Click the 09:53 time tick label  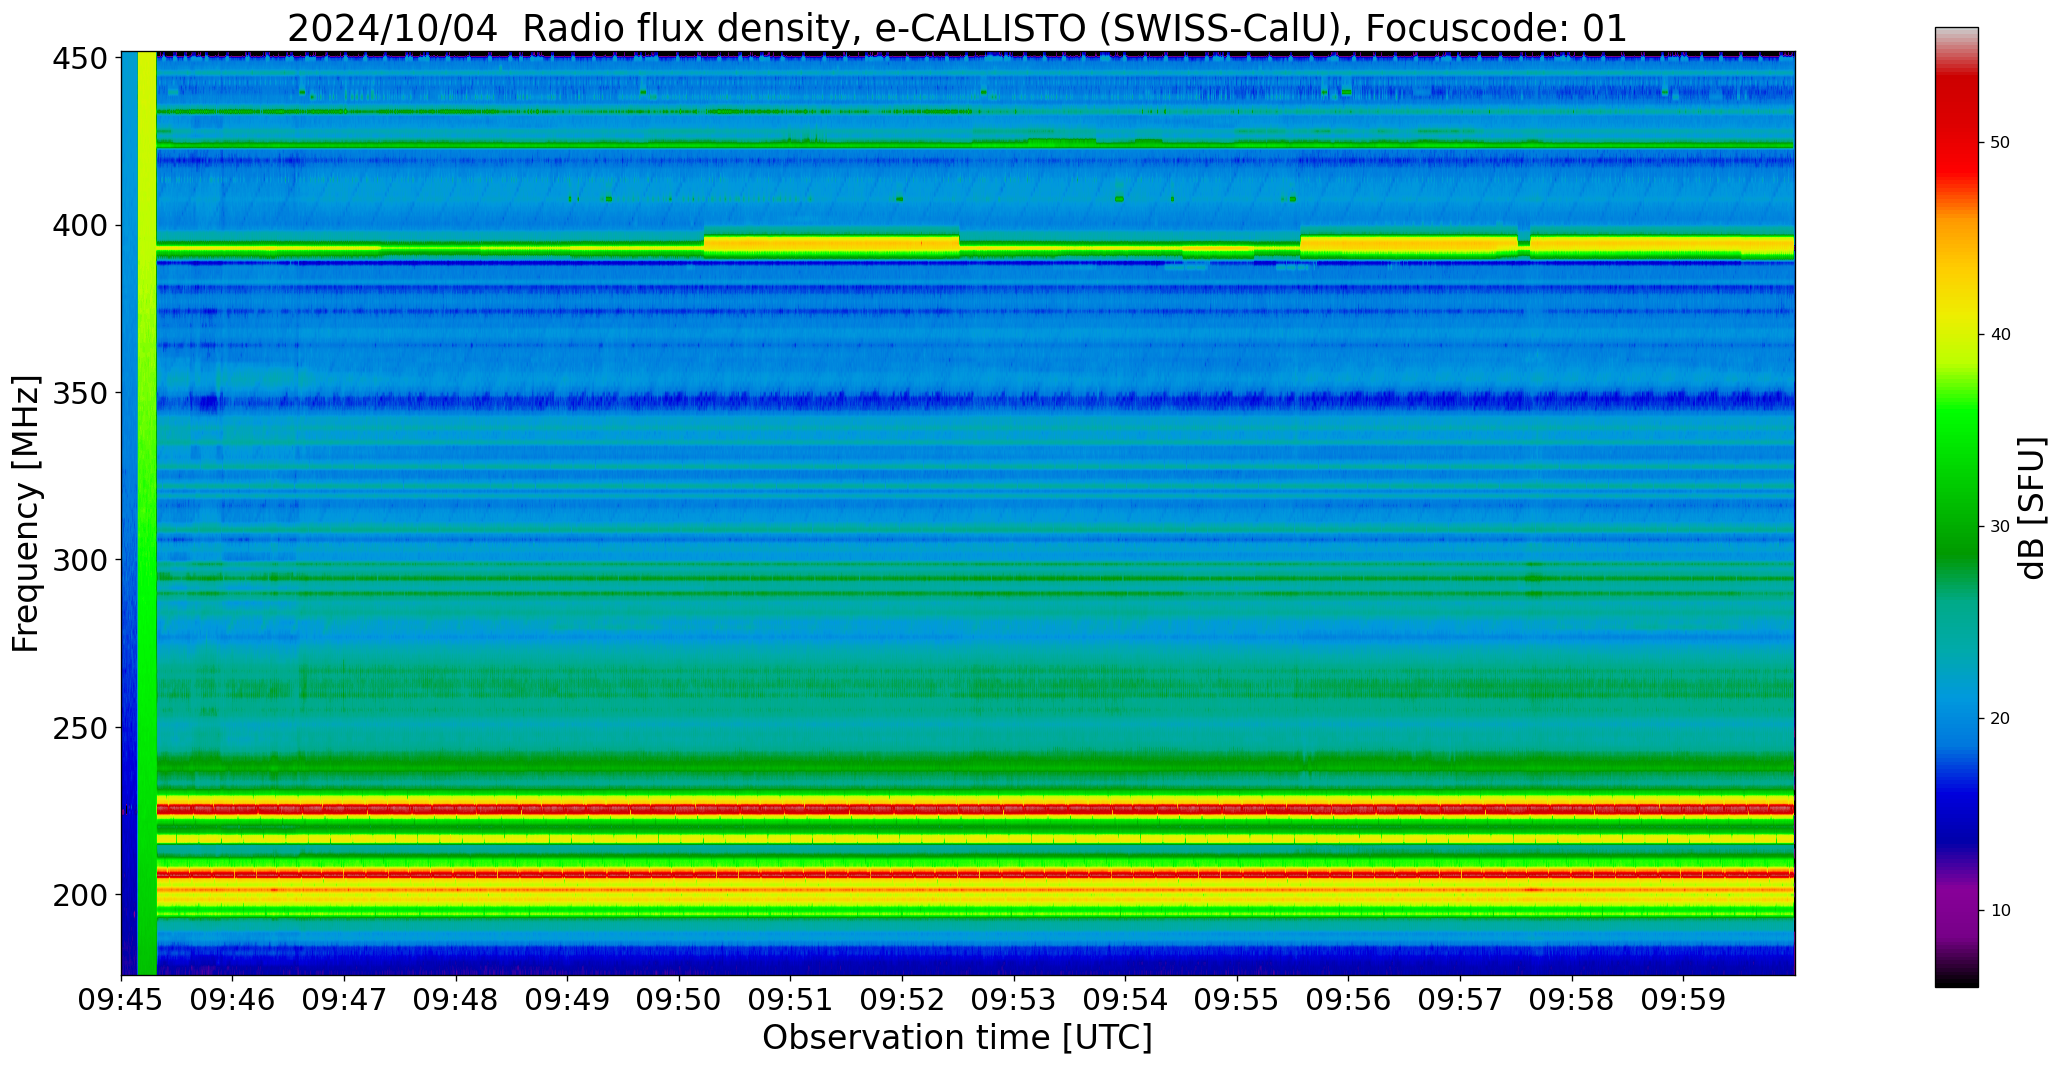coord(1014,1000)
